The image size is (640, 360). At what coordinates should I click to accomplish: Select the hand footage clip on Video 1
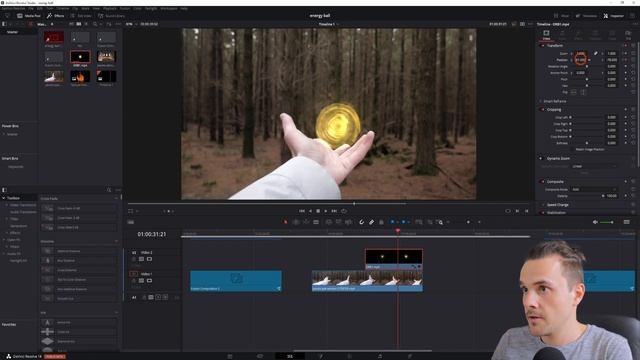pos(367,281)
